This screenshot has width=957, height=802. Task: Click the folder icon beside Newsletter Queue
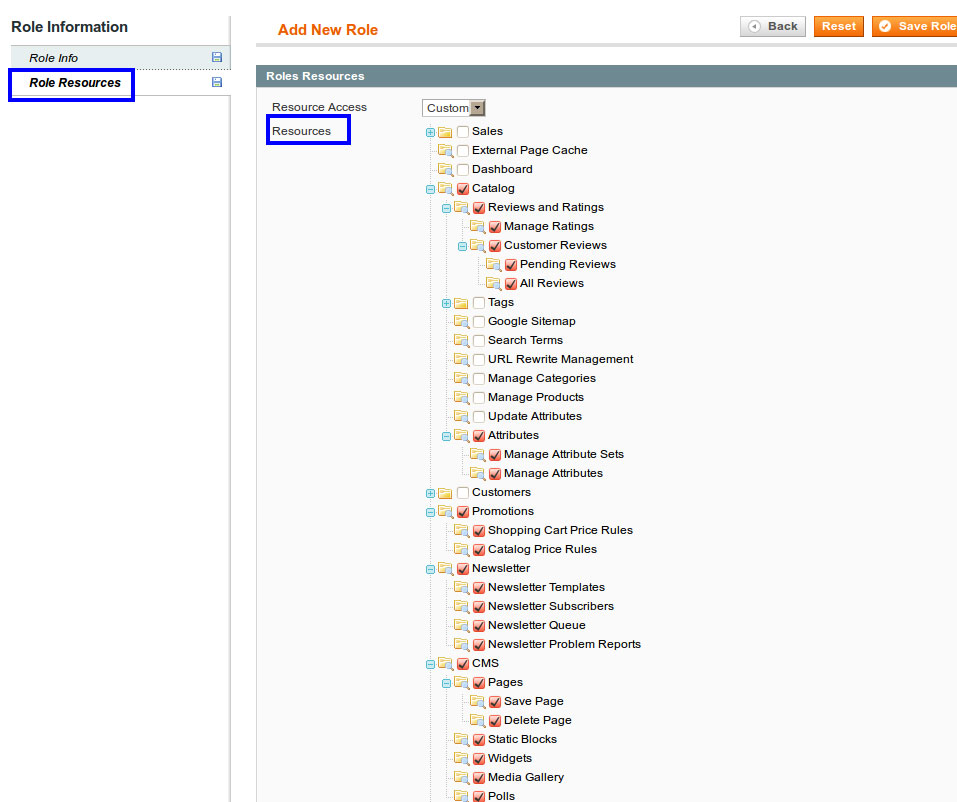(461, 626)
